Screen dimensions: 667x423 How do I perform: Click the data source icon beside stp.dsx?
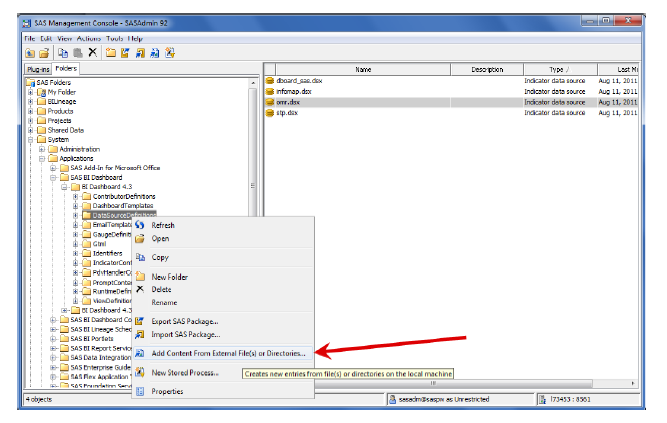[270, 113]
